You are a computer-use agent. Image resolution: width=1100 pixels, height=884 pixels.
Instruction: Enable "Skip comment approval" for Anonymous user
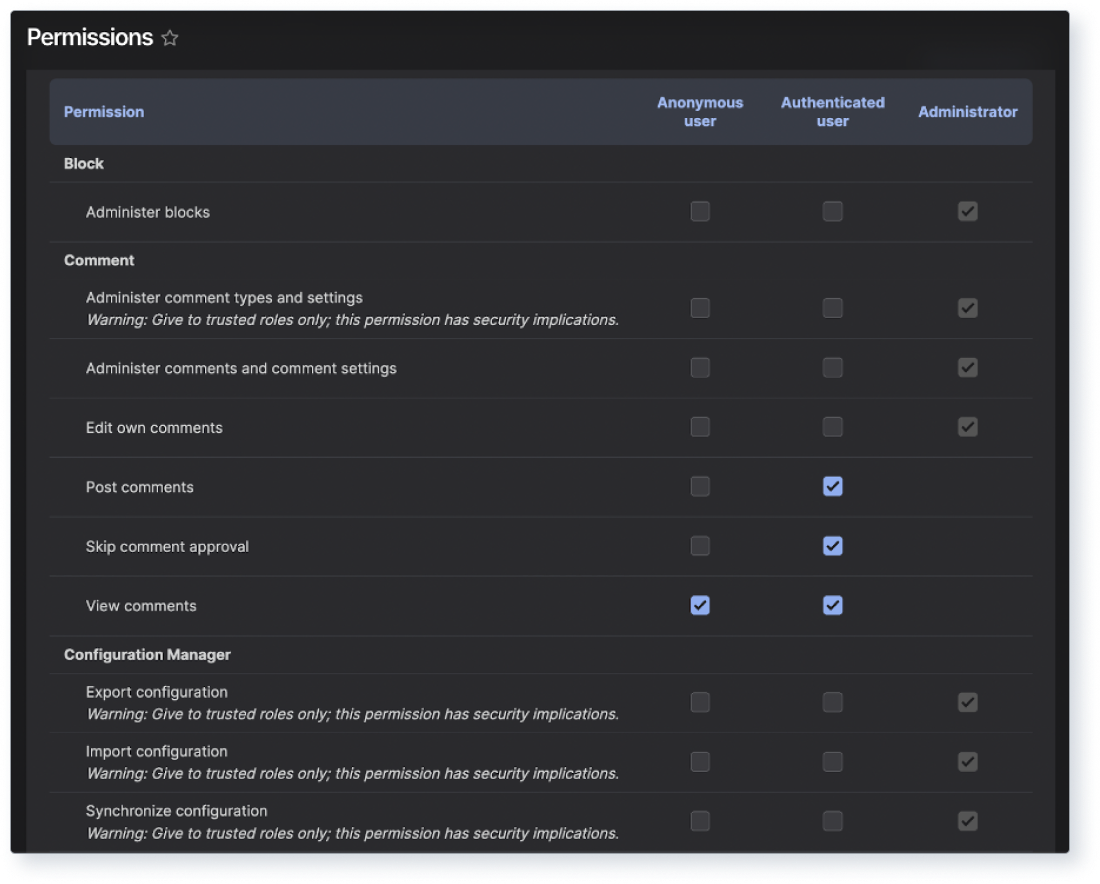700,546
